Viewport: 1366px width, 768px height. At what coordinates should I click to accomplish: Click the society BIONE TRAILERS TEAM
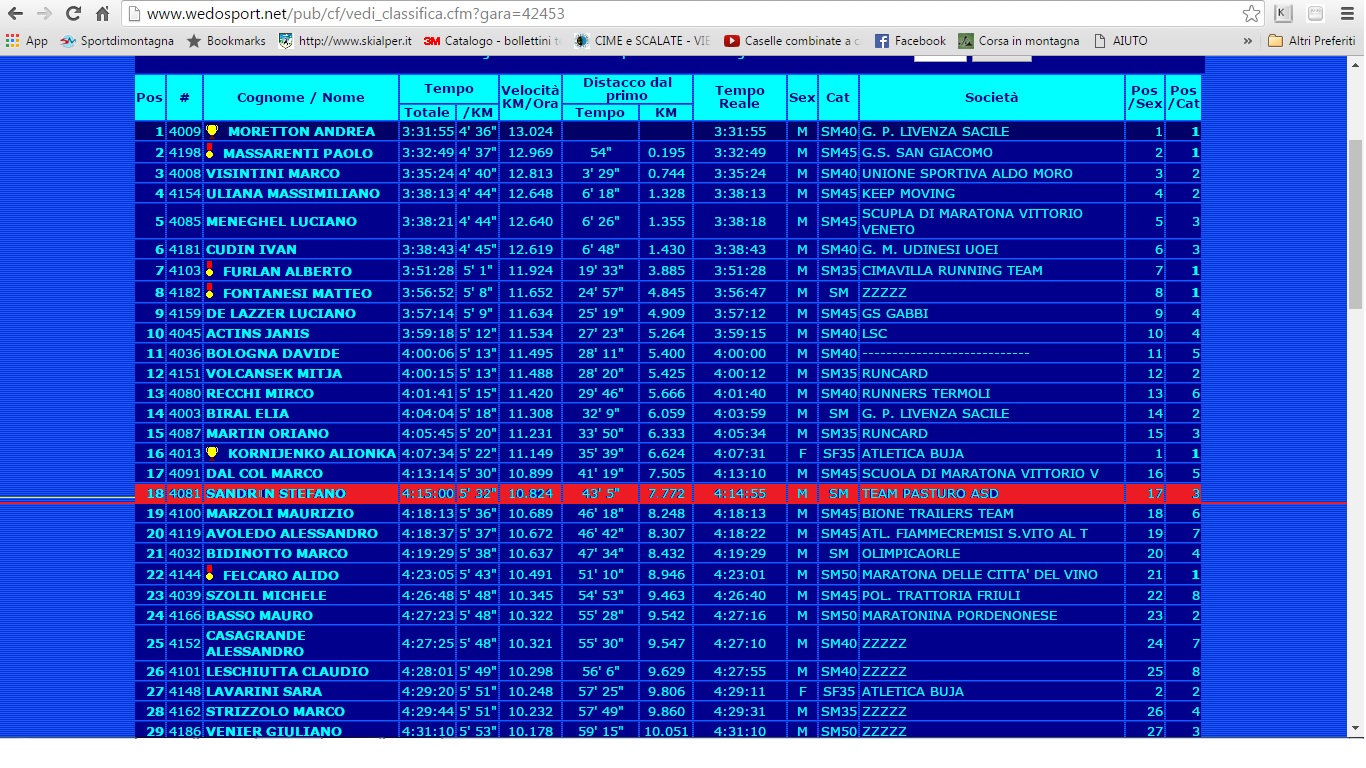[938, 513]
